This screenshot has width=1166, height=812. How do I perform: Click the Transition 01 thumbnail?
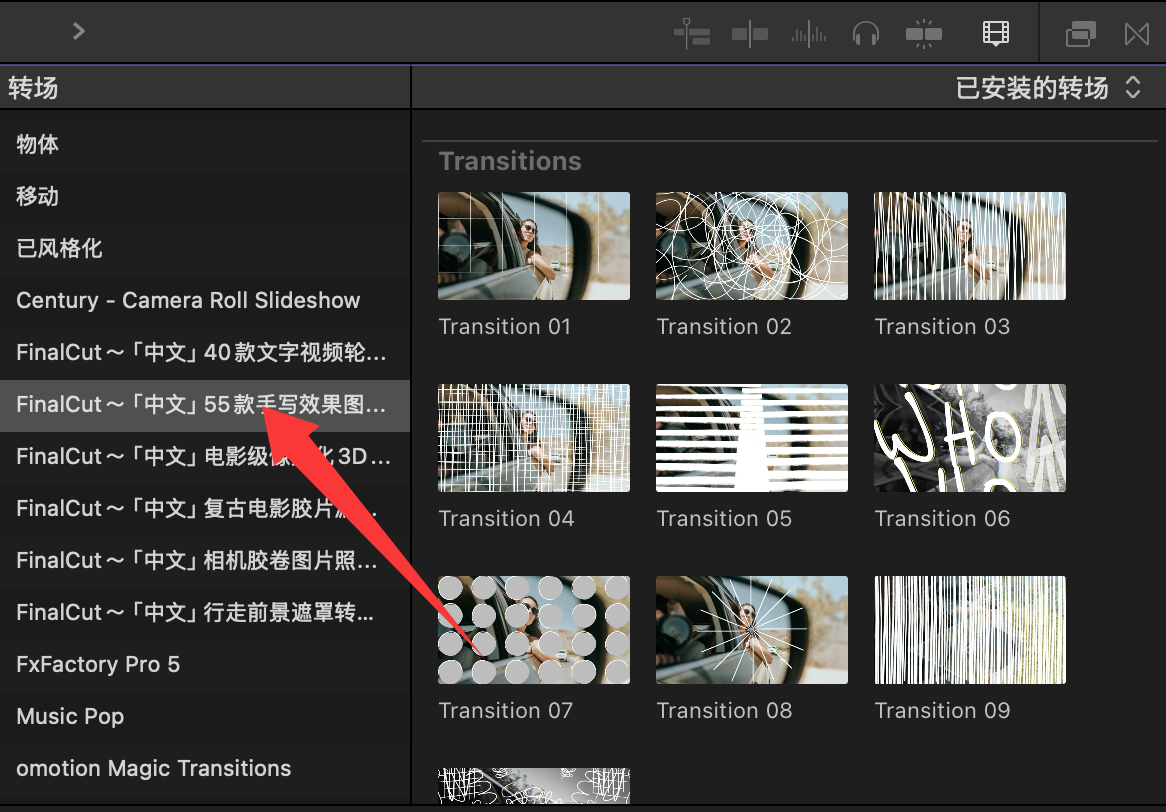click(534, 246)
